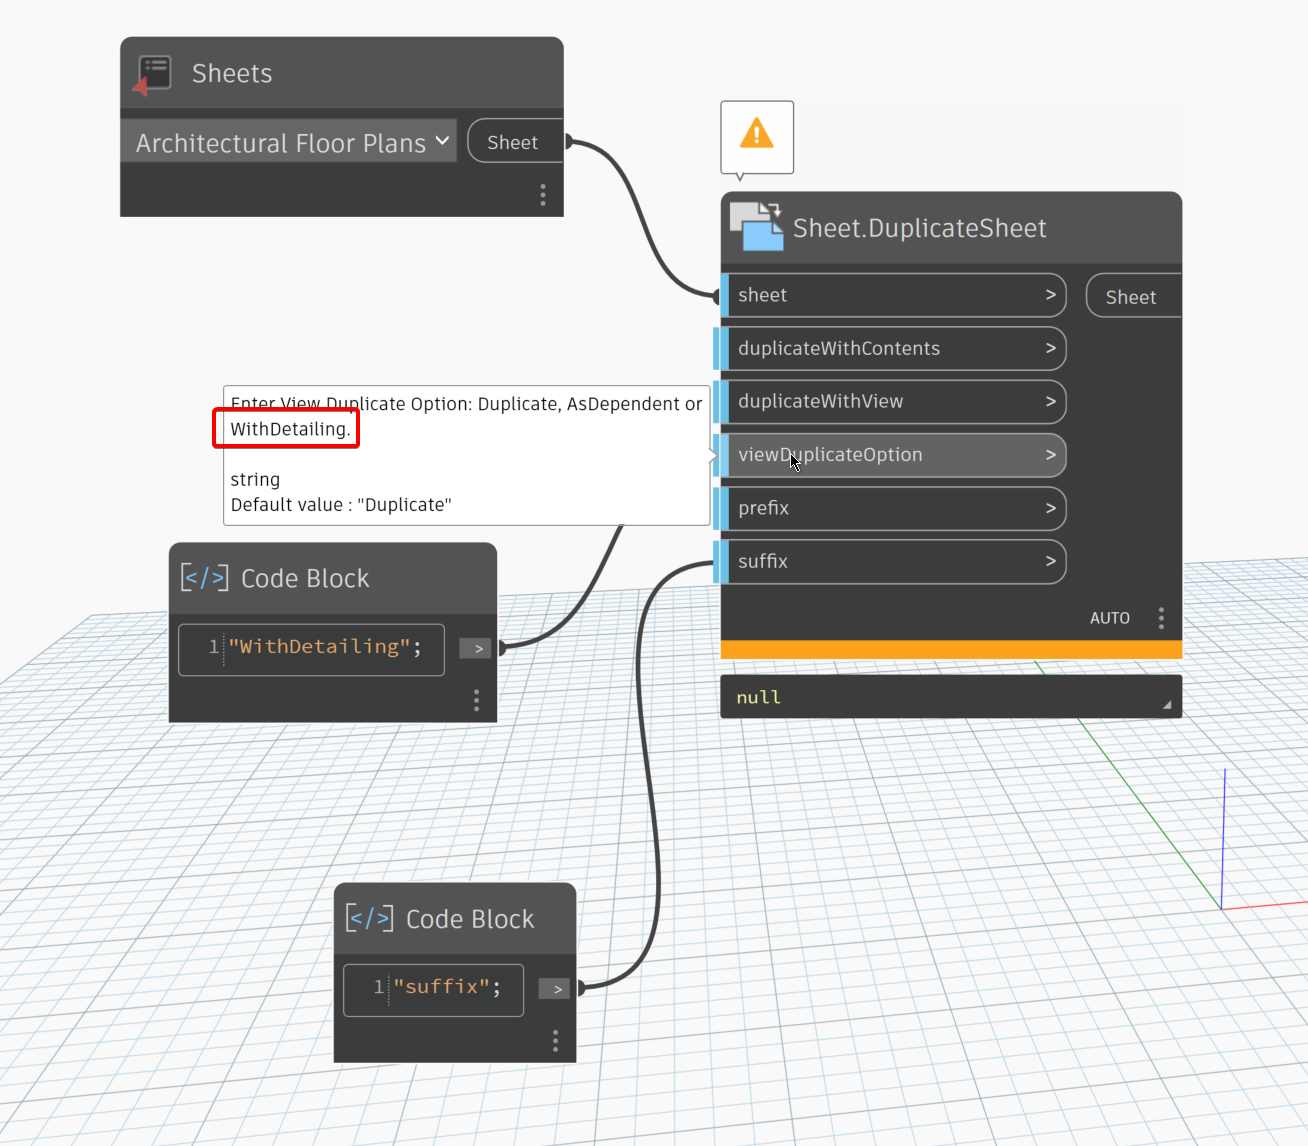Expand the chevron on suffix input
This screenshot has height=1146, width=1308.
tap(1050, 561)
